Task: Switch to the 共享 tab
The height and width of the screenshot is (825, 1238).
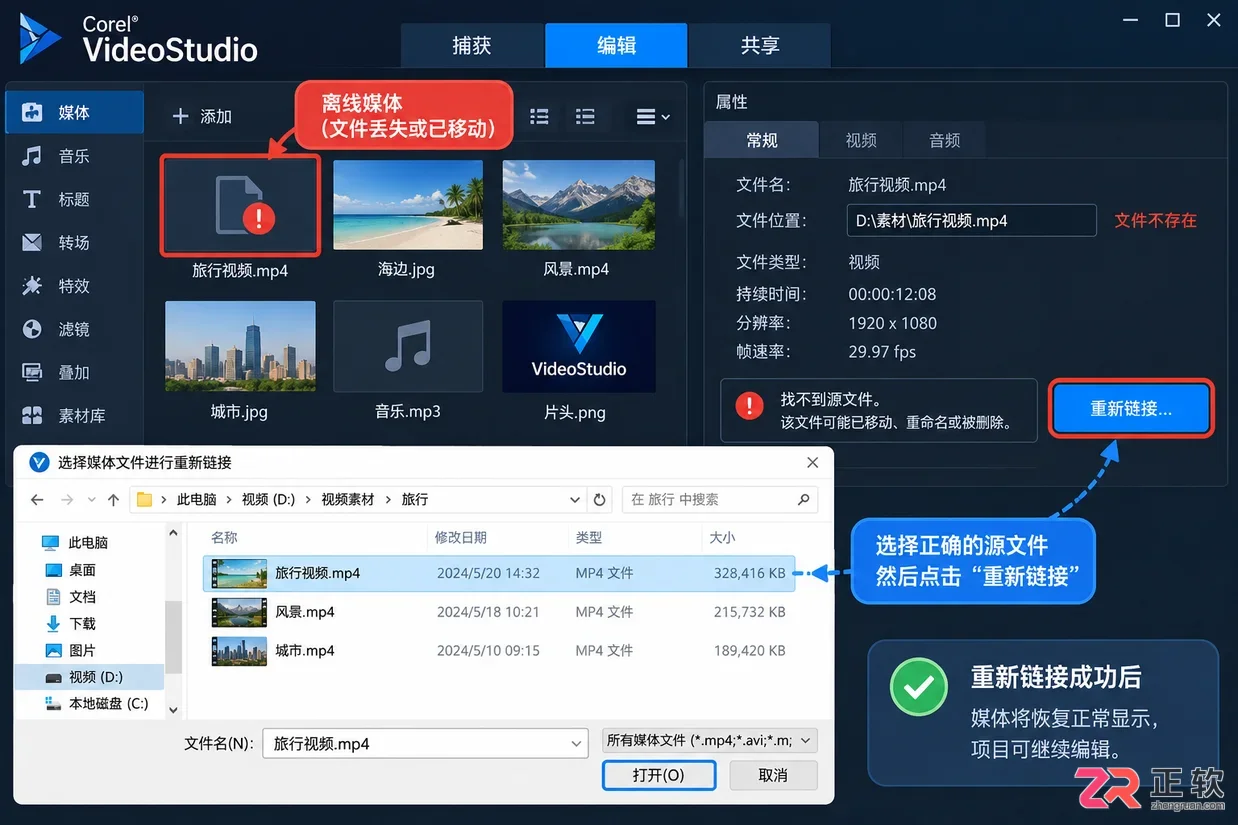Action: [x=760, y=45]
